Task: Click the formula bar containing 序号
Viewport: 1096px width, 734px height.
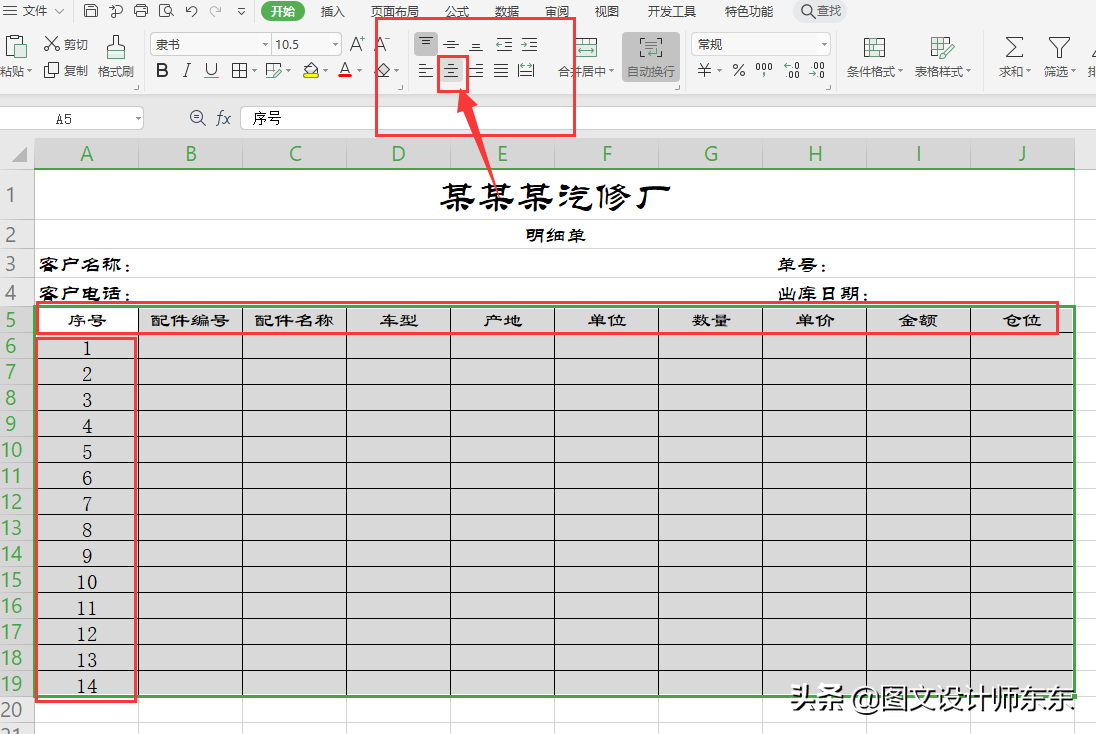Action: point(668,118)
